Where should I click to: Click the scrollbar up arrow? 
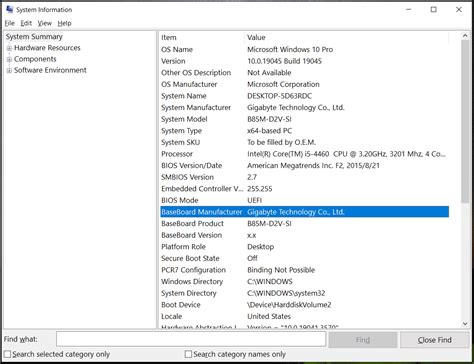pos(465,35)
